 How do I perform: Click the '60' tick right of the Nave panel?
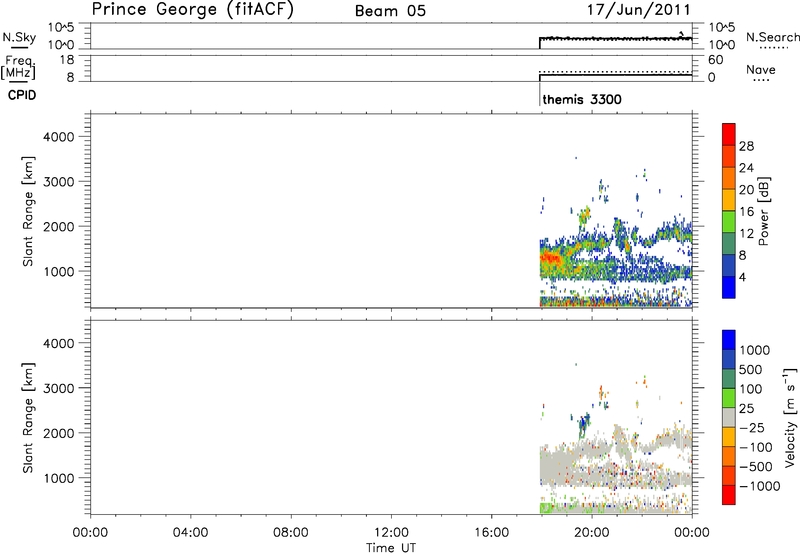tap(715, 60)
